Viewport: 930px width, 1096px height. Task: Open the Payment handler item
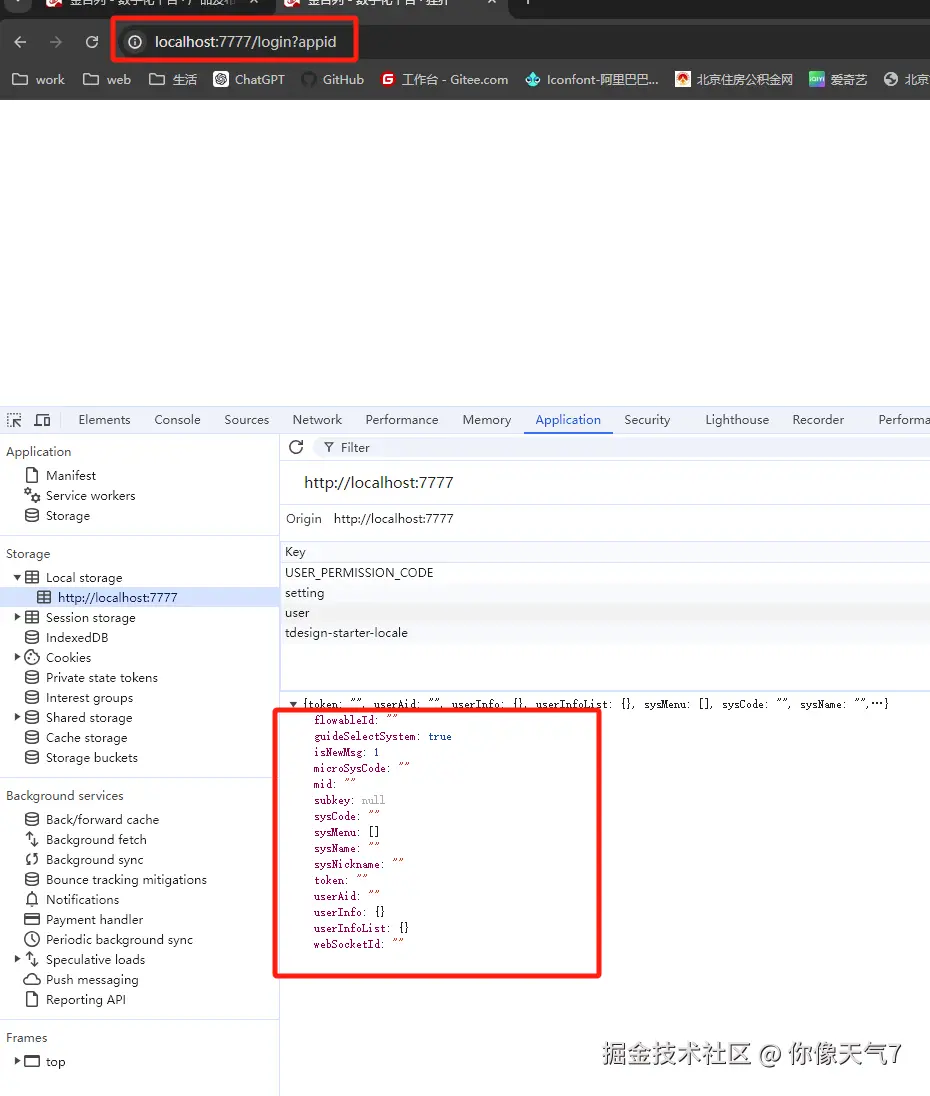pyautogui.click(x=94, y=920)
